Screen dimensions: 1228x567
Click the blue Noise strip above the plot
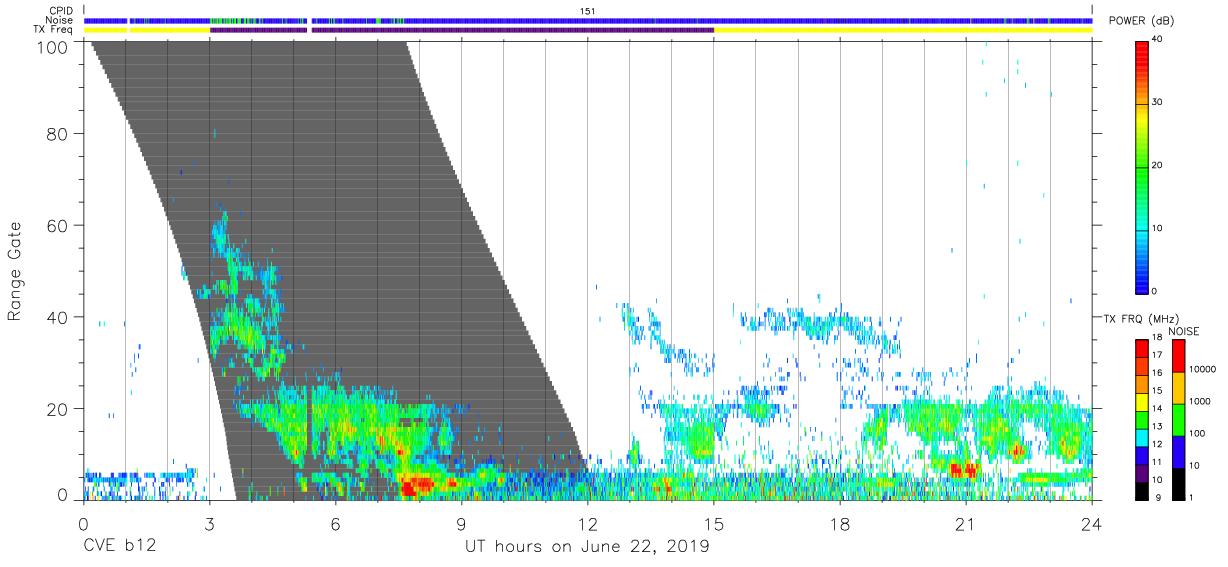tap(588, 20)
